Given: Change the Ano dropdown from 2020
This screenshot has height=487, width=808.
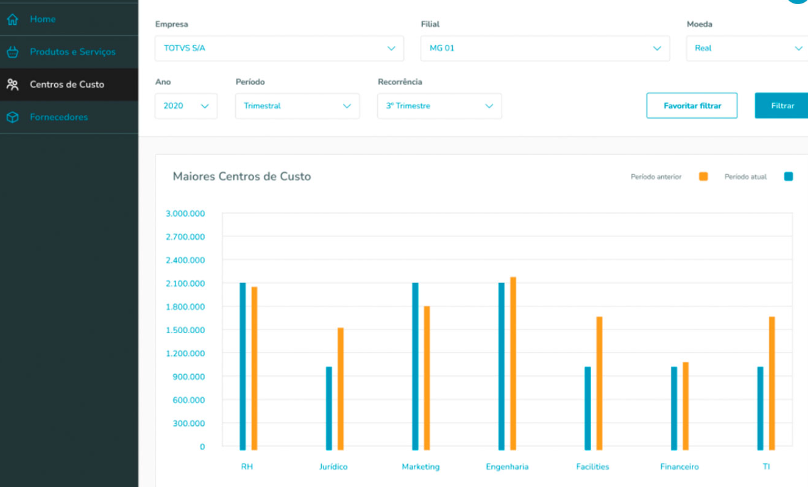Looking at the screenshot, I should 186,106.
